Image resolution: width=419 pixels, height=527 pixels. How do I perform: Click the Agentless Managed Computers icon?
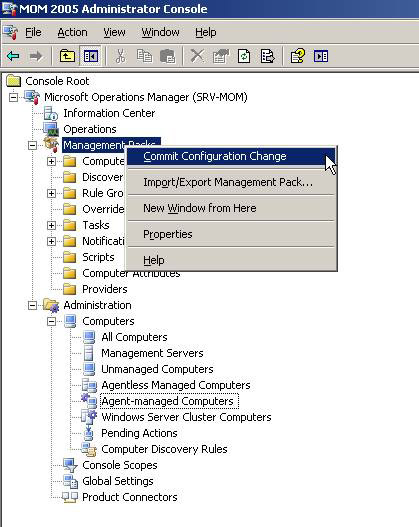click(89, 385)
